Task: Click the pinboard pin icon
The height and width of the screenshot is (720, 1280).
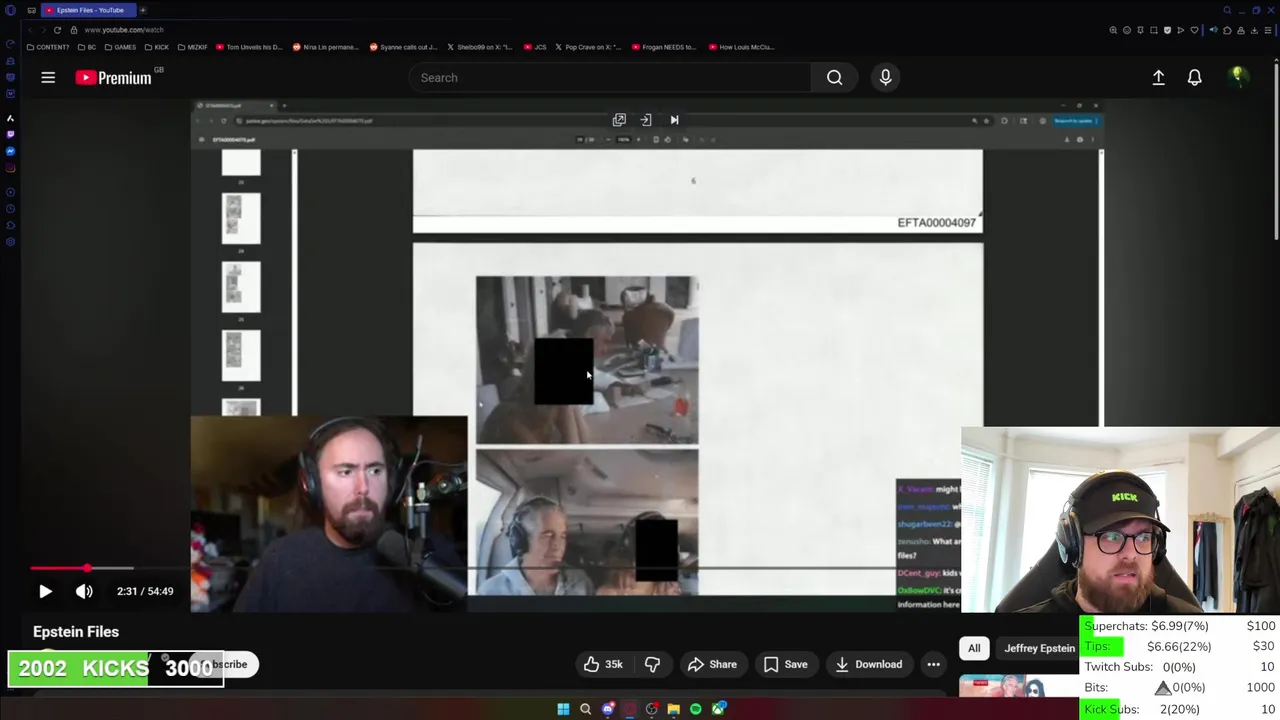Action: coord(1140,30)
